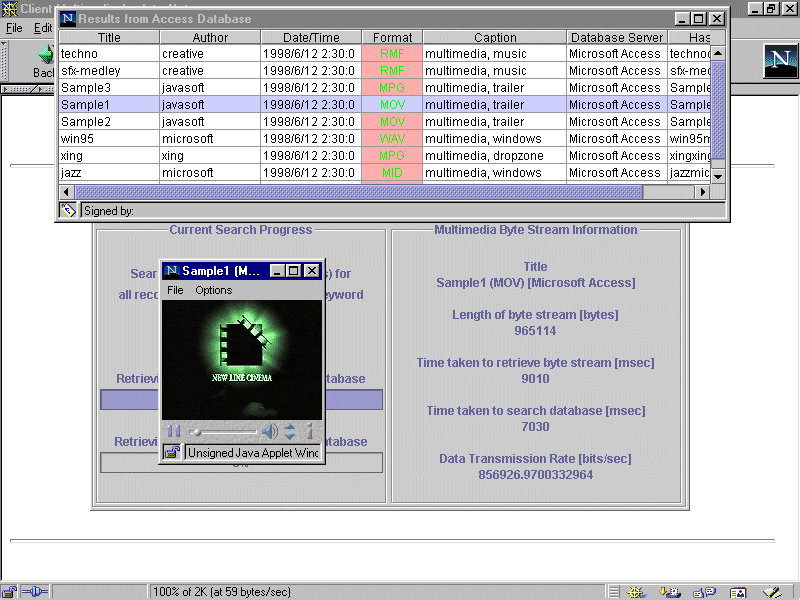Click the transmission rate value 856926.9700332964
This screenshot has width=800, height=600.
(535, 474)
